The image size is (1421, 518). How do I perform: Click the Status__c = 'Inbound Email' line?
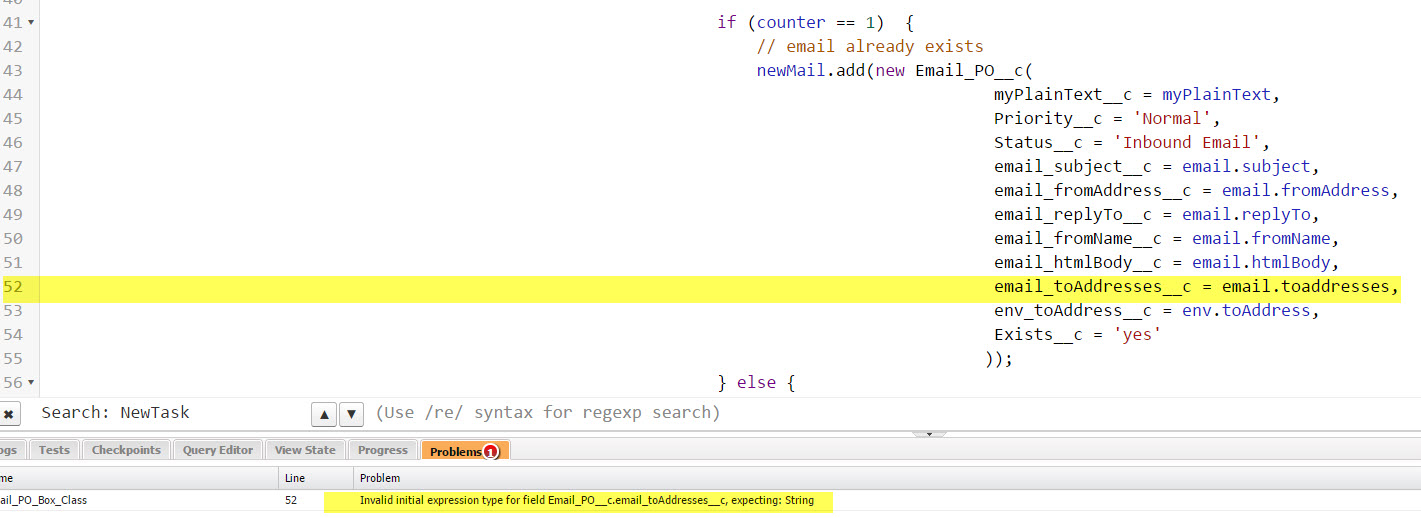tap(1132, 142)
